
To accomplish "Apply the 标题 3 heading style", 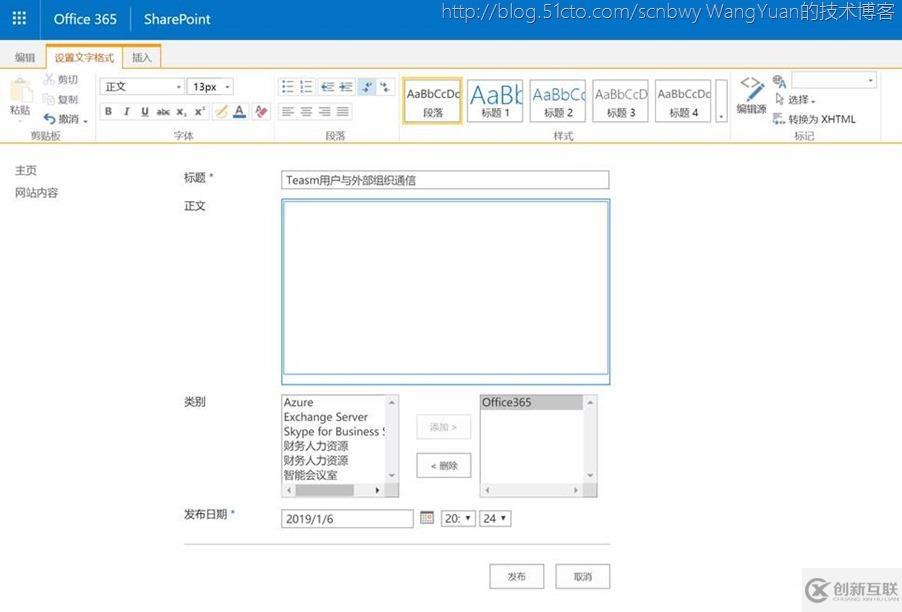I will [621, 101].
